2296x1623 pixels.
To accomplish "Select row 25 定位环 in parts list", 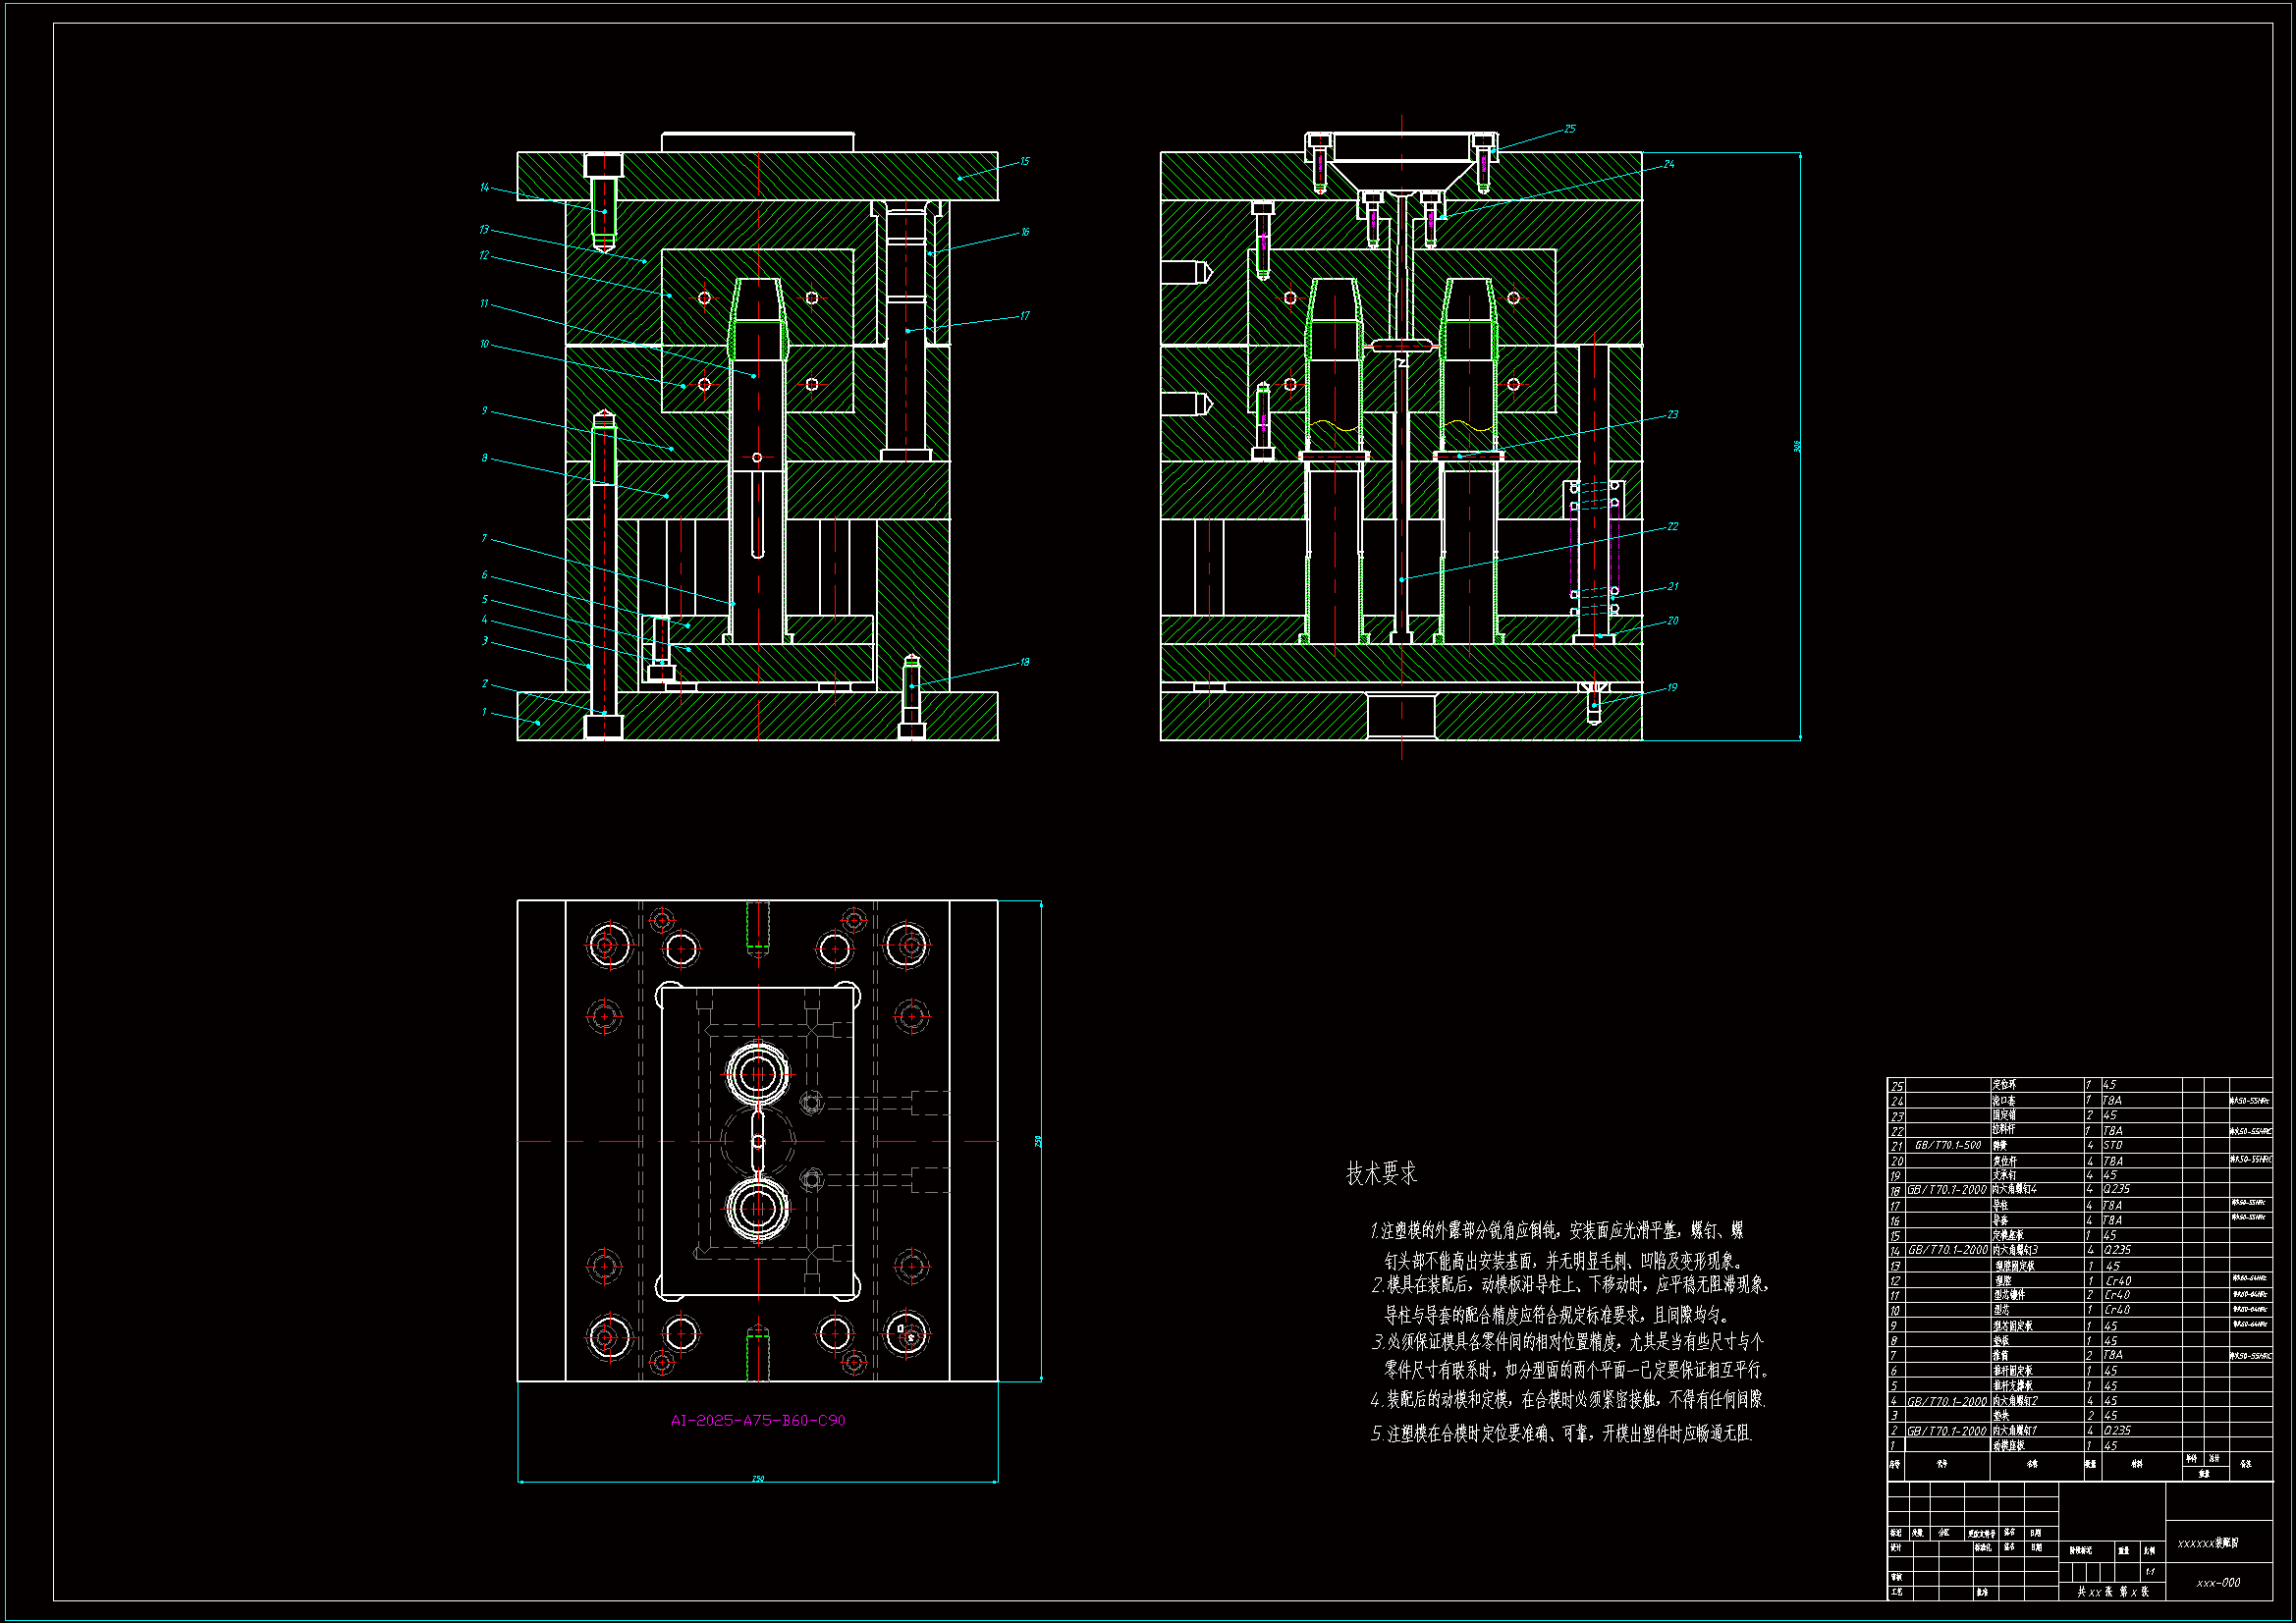I will [x=2004, y=1085].
